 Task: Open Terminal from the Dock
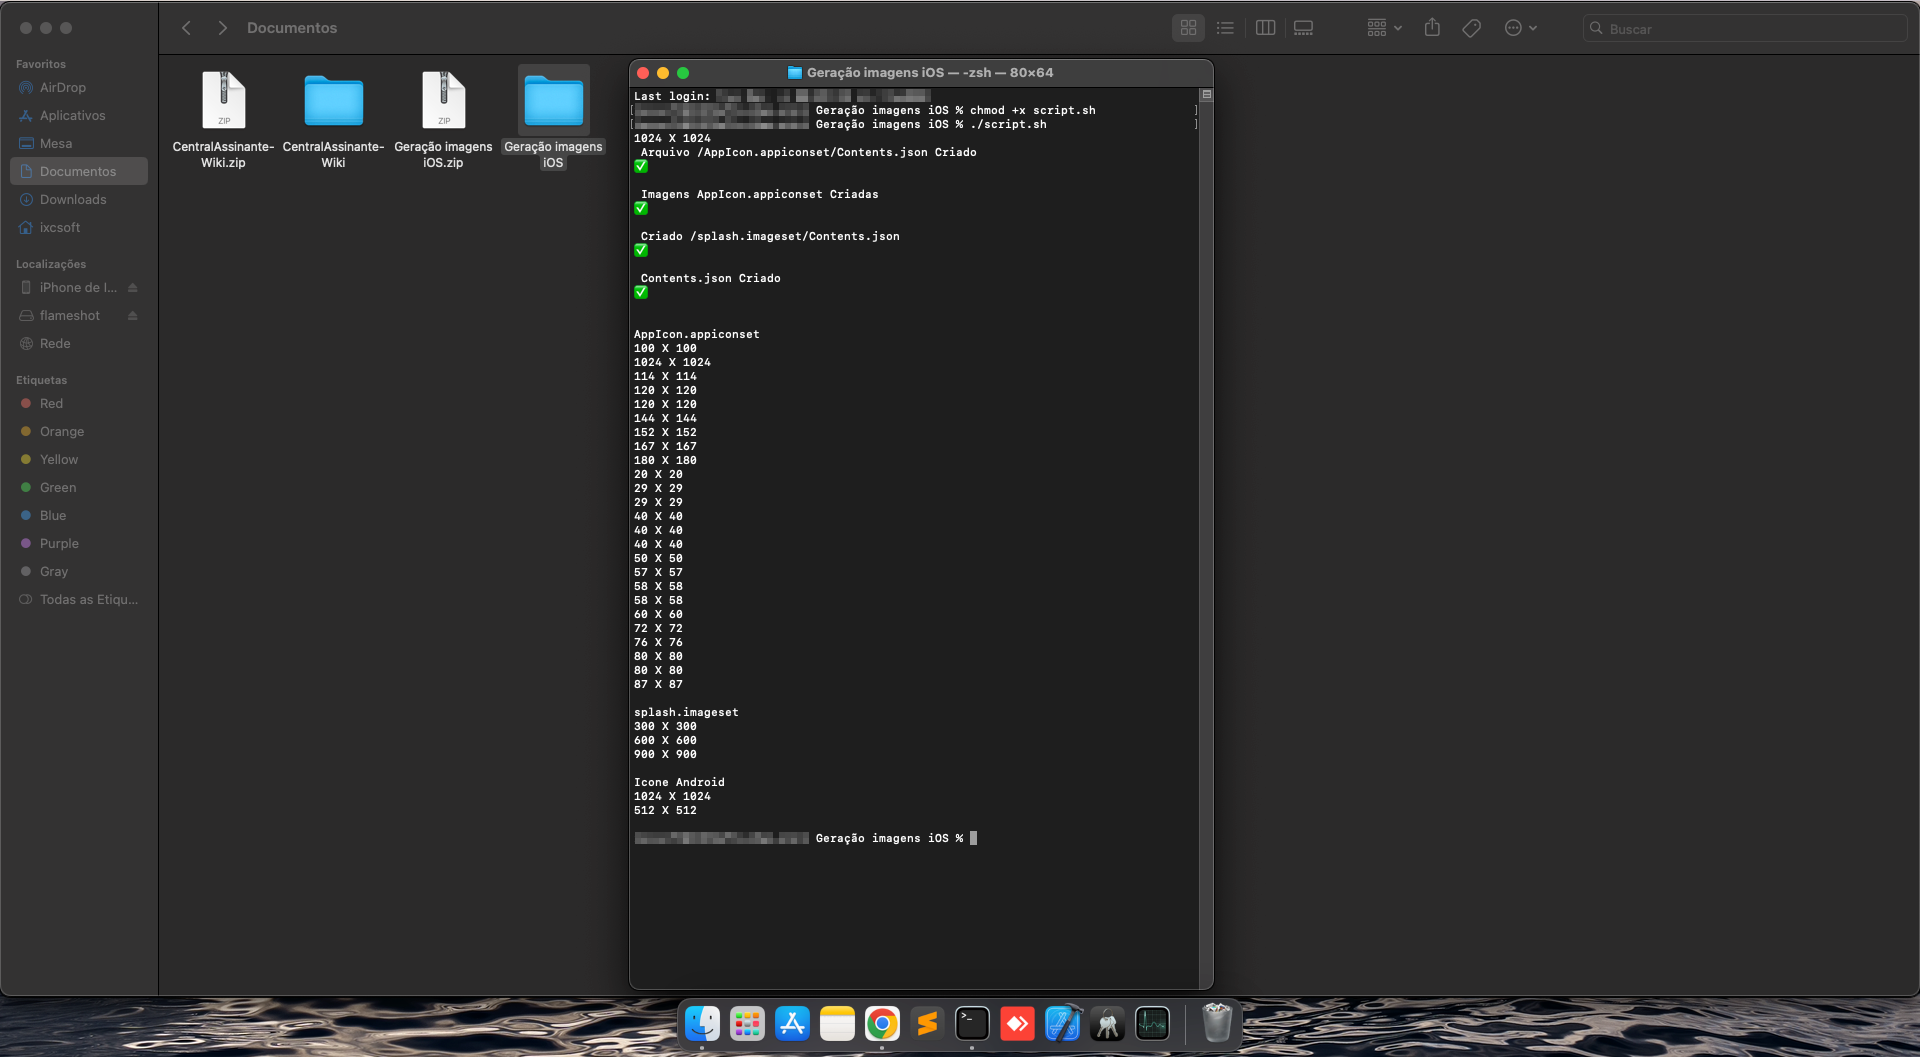972,1024
